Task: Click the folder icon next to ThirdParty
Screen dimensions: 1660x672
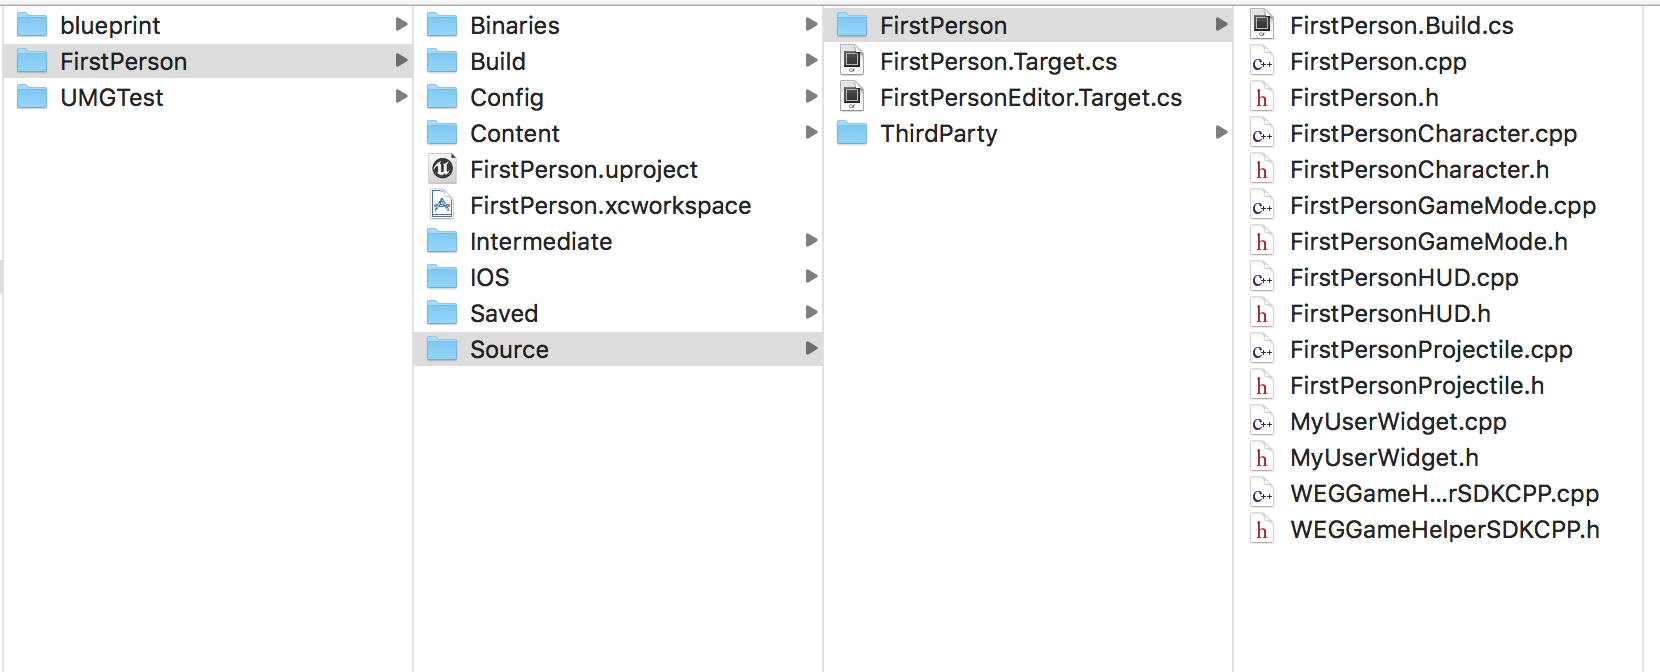Action: click(852, 133)
